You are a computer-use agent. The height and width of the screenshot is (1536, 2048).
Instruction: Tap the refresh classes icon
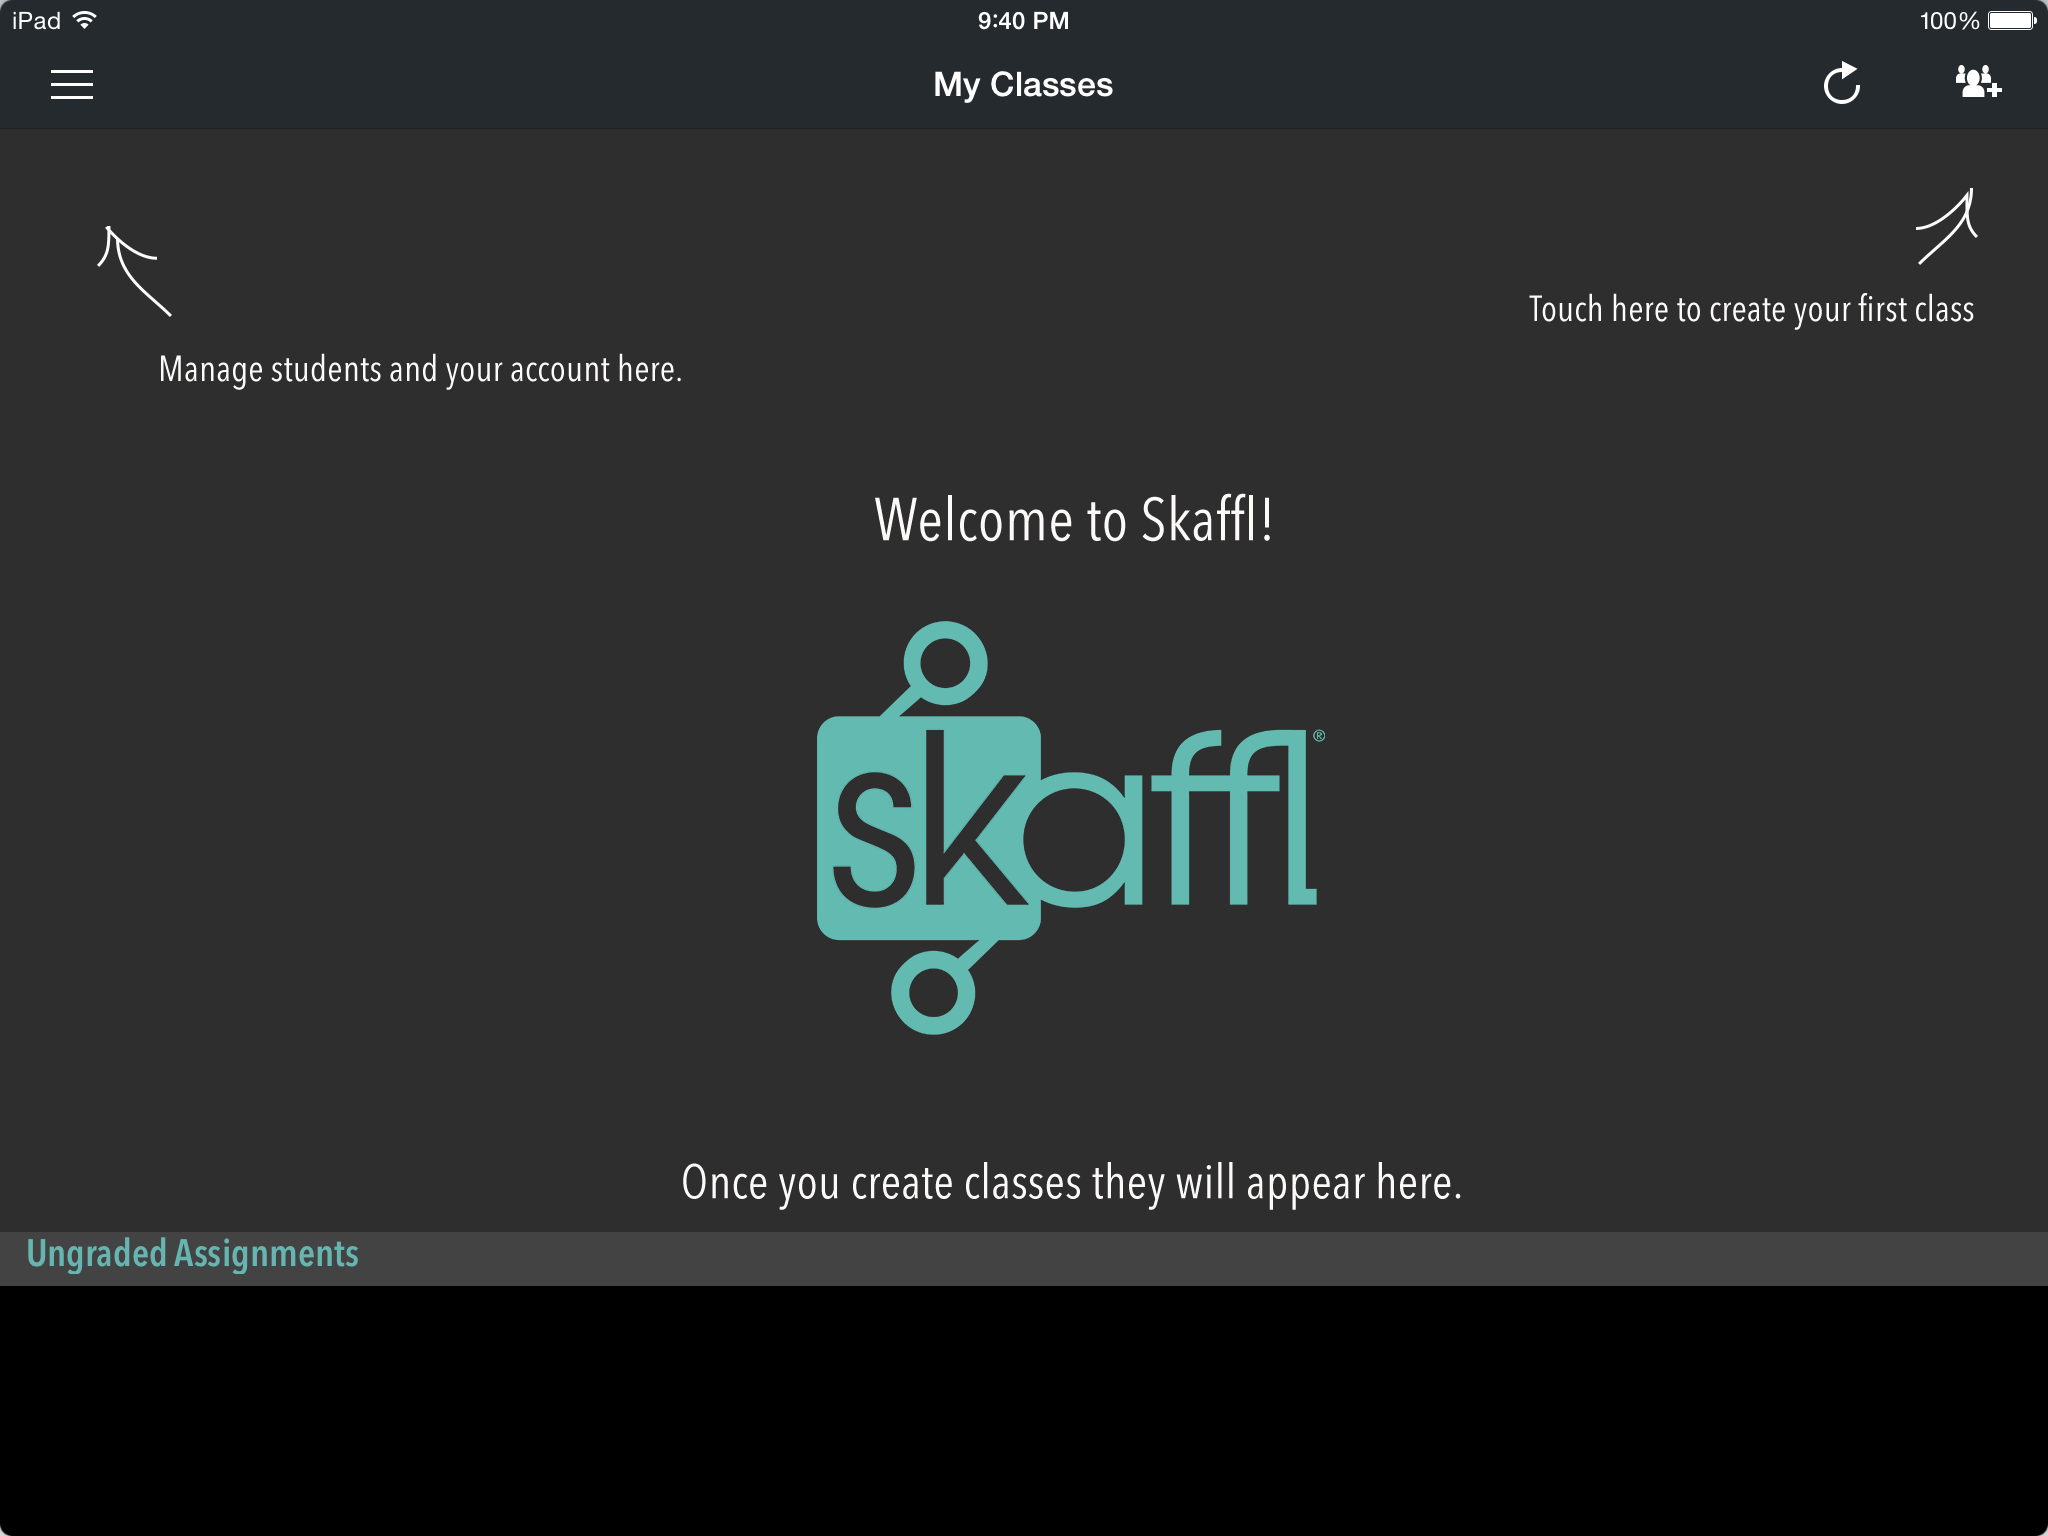(x=1841, y=84)
